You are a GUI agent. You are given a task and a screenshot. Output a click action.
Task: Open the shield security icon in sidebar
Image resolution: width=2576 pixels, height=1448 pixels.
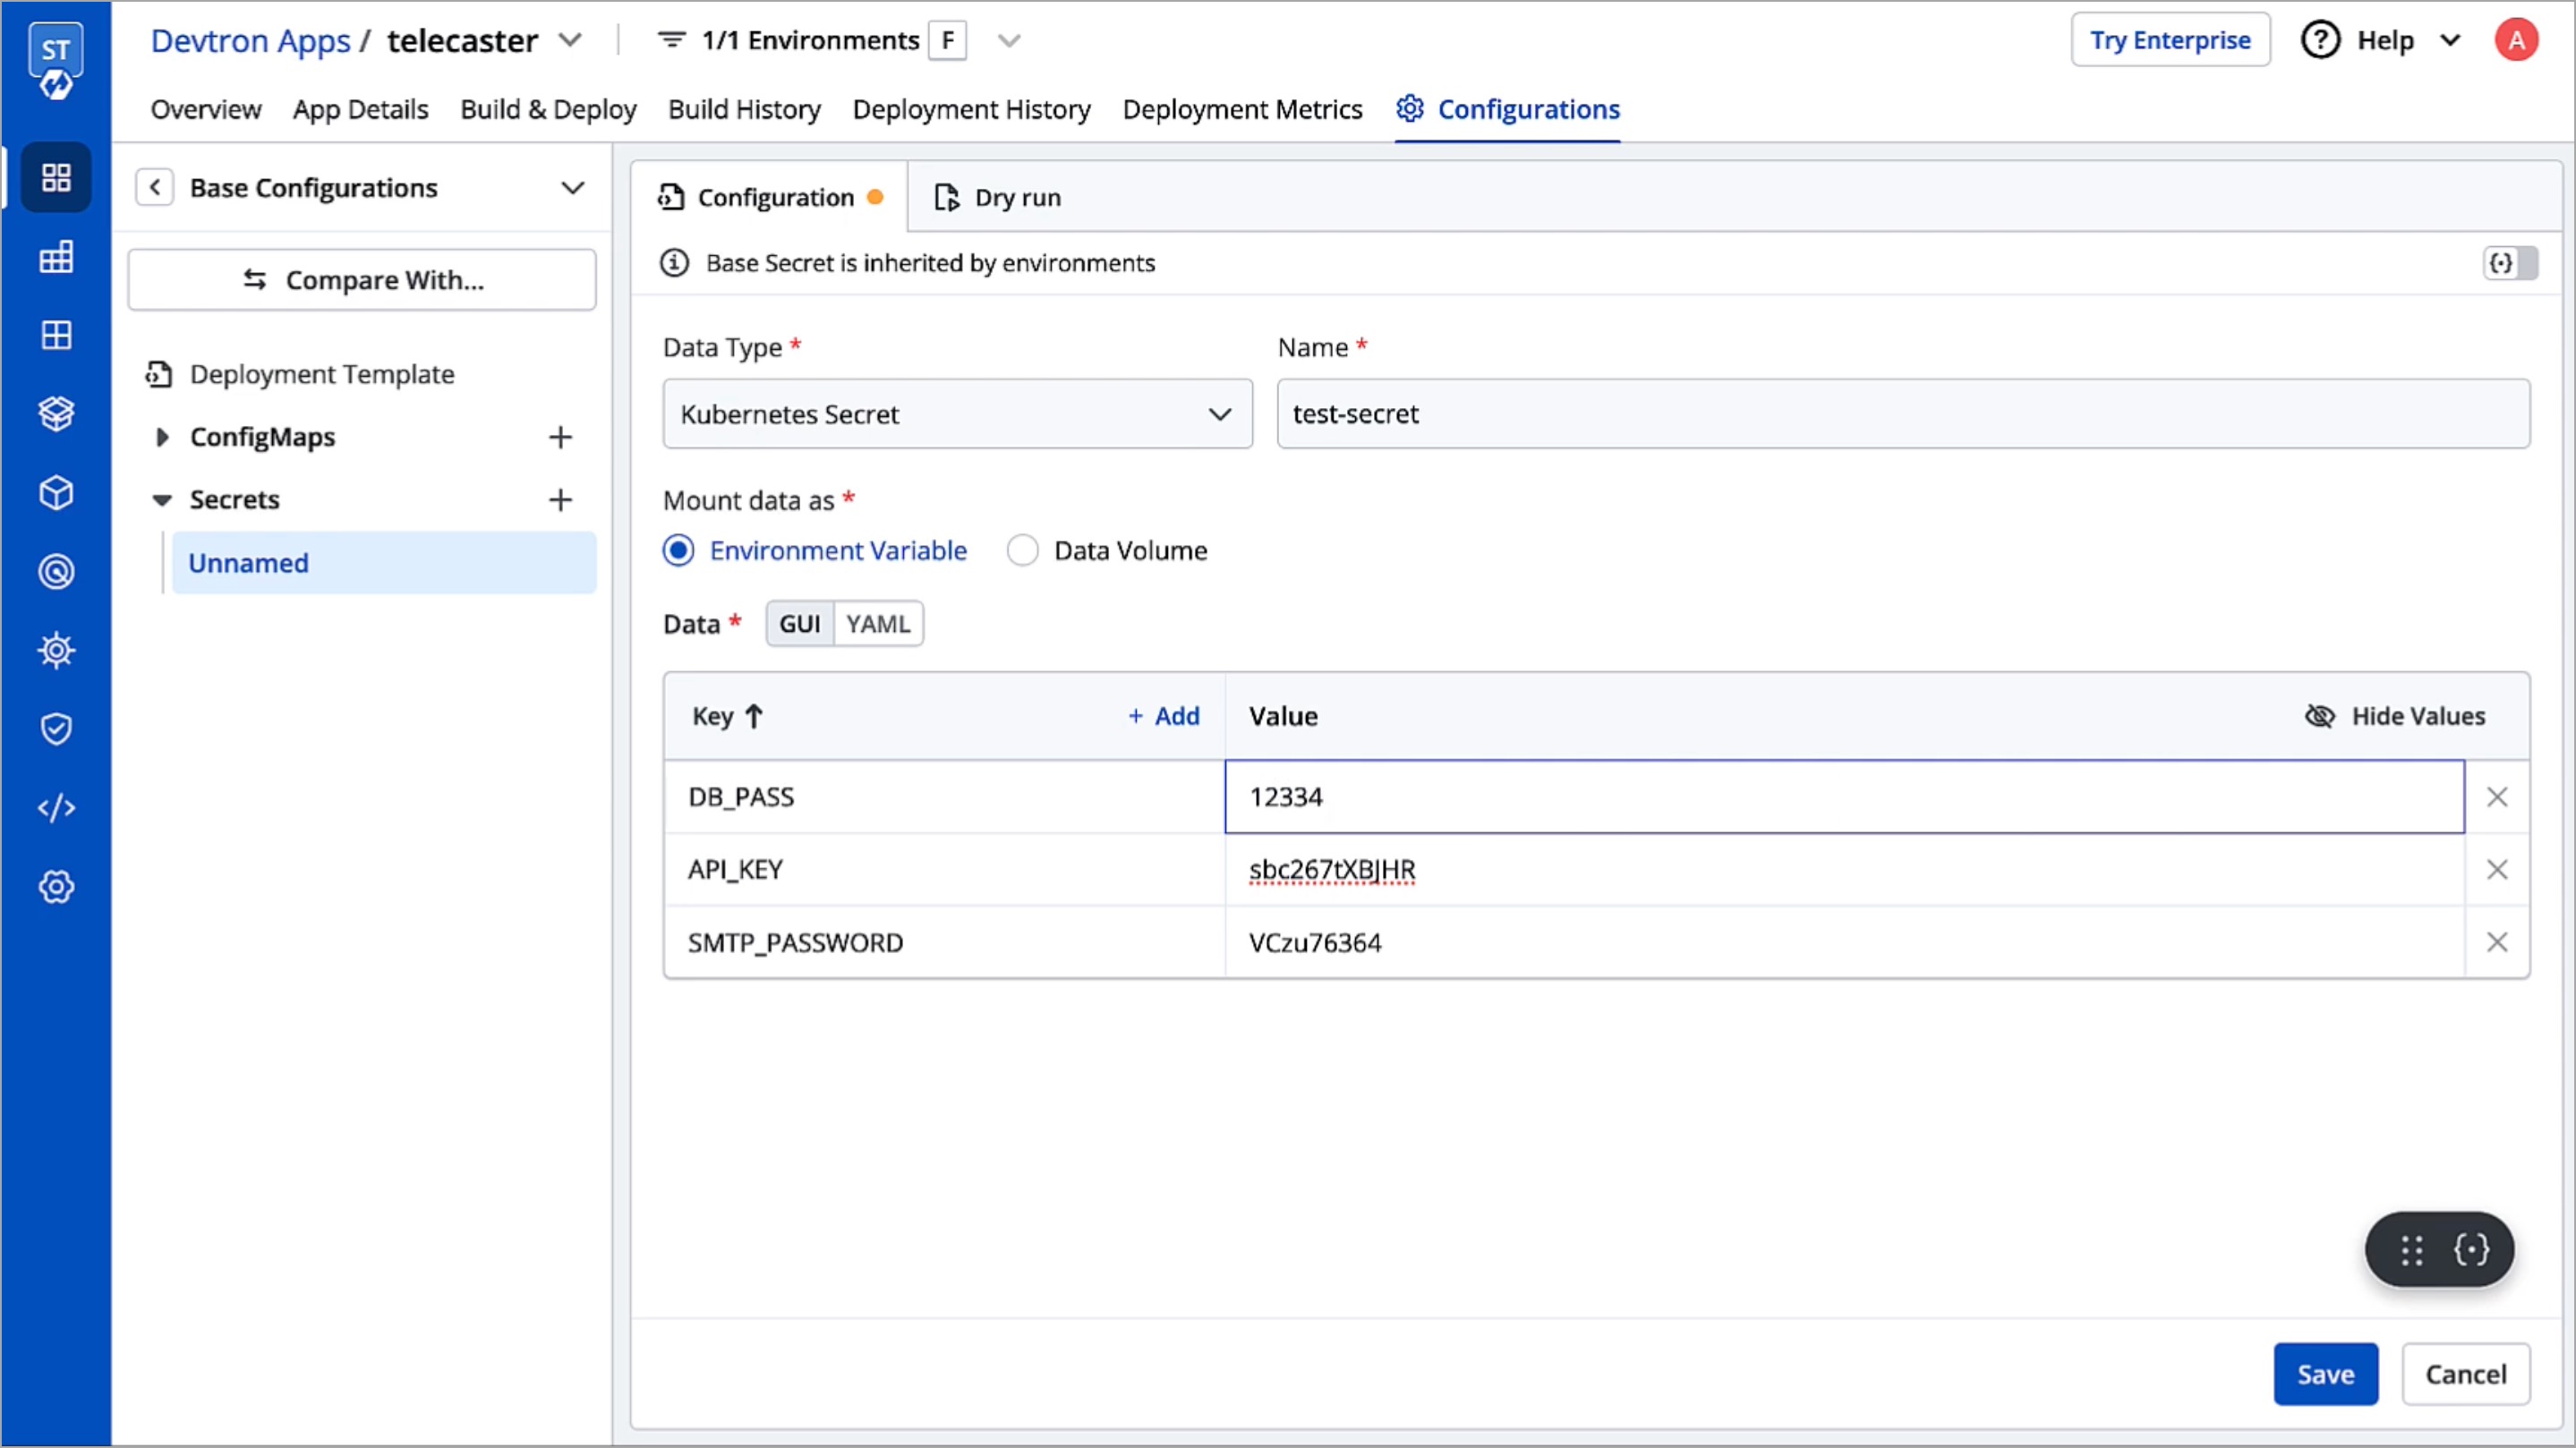coord(56,729)
